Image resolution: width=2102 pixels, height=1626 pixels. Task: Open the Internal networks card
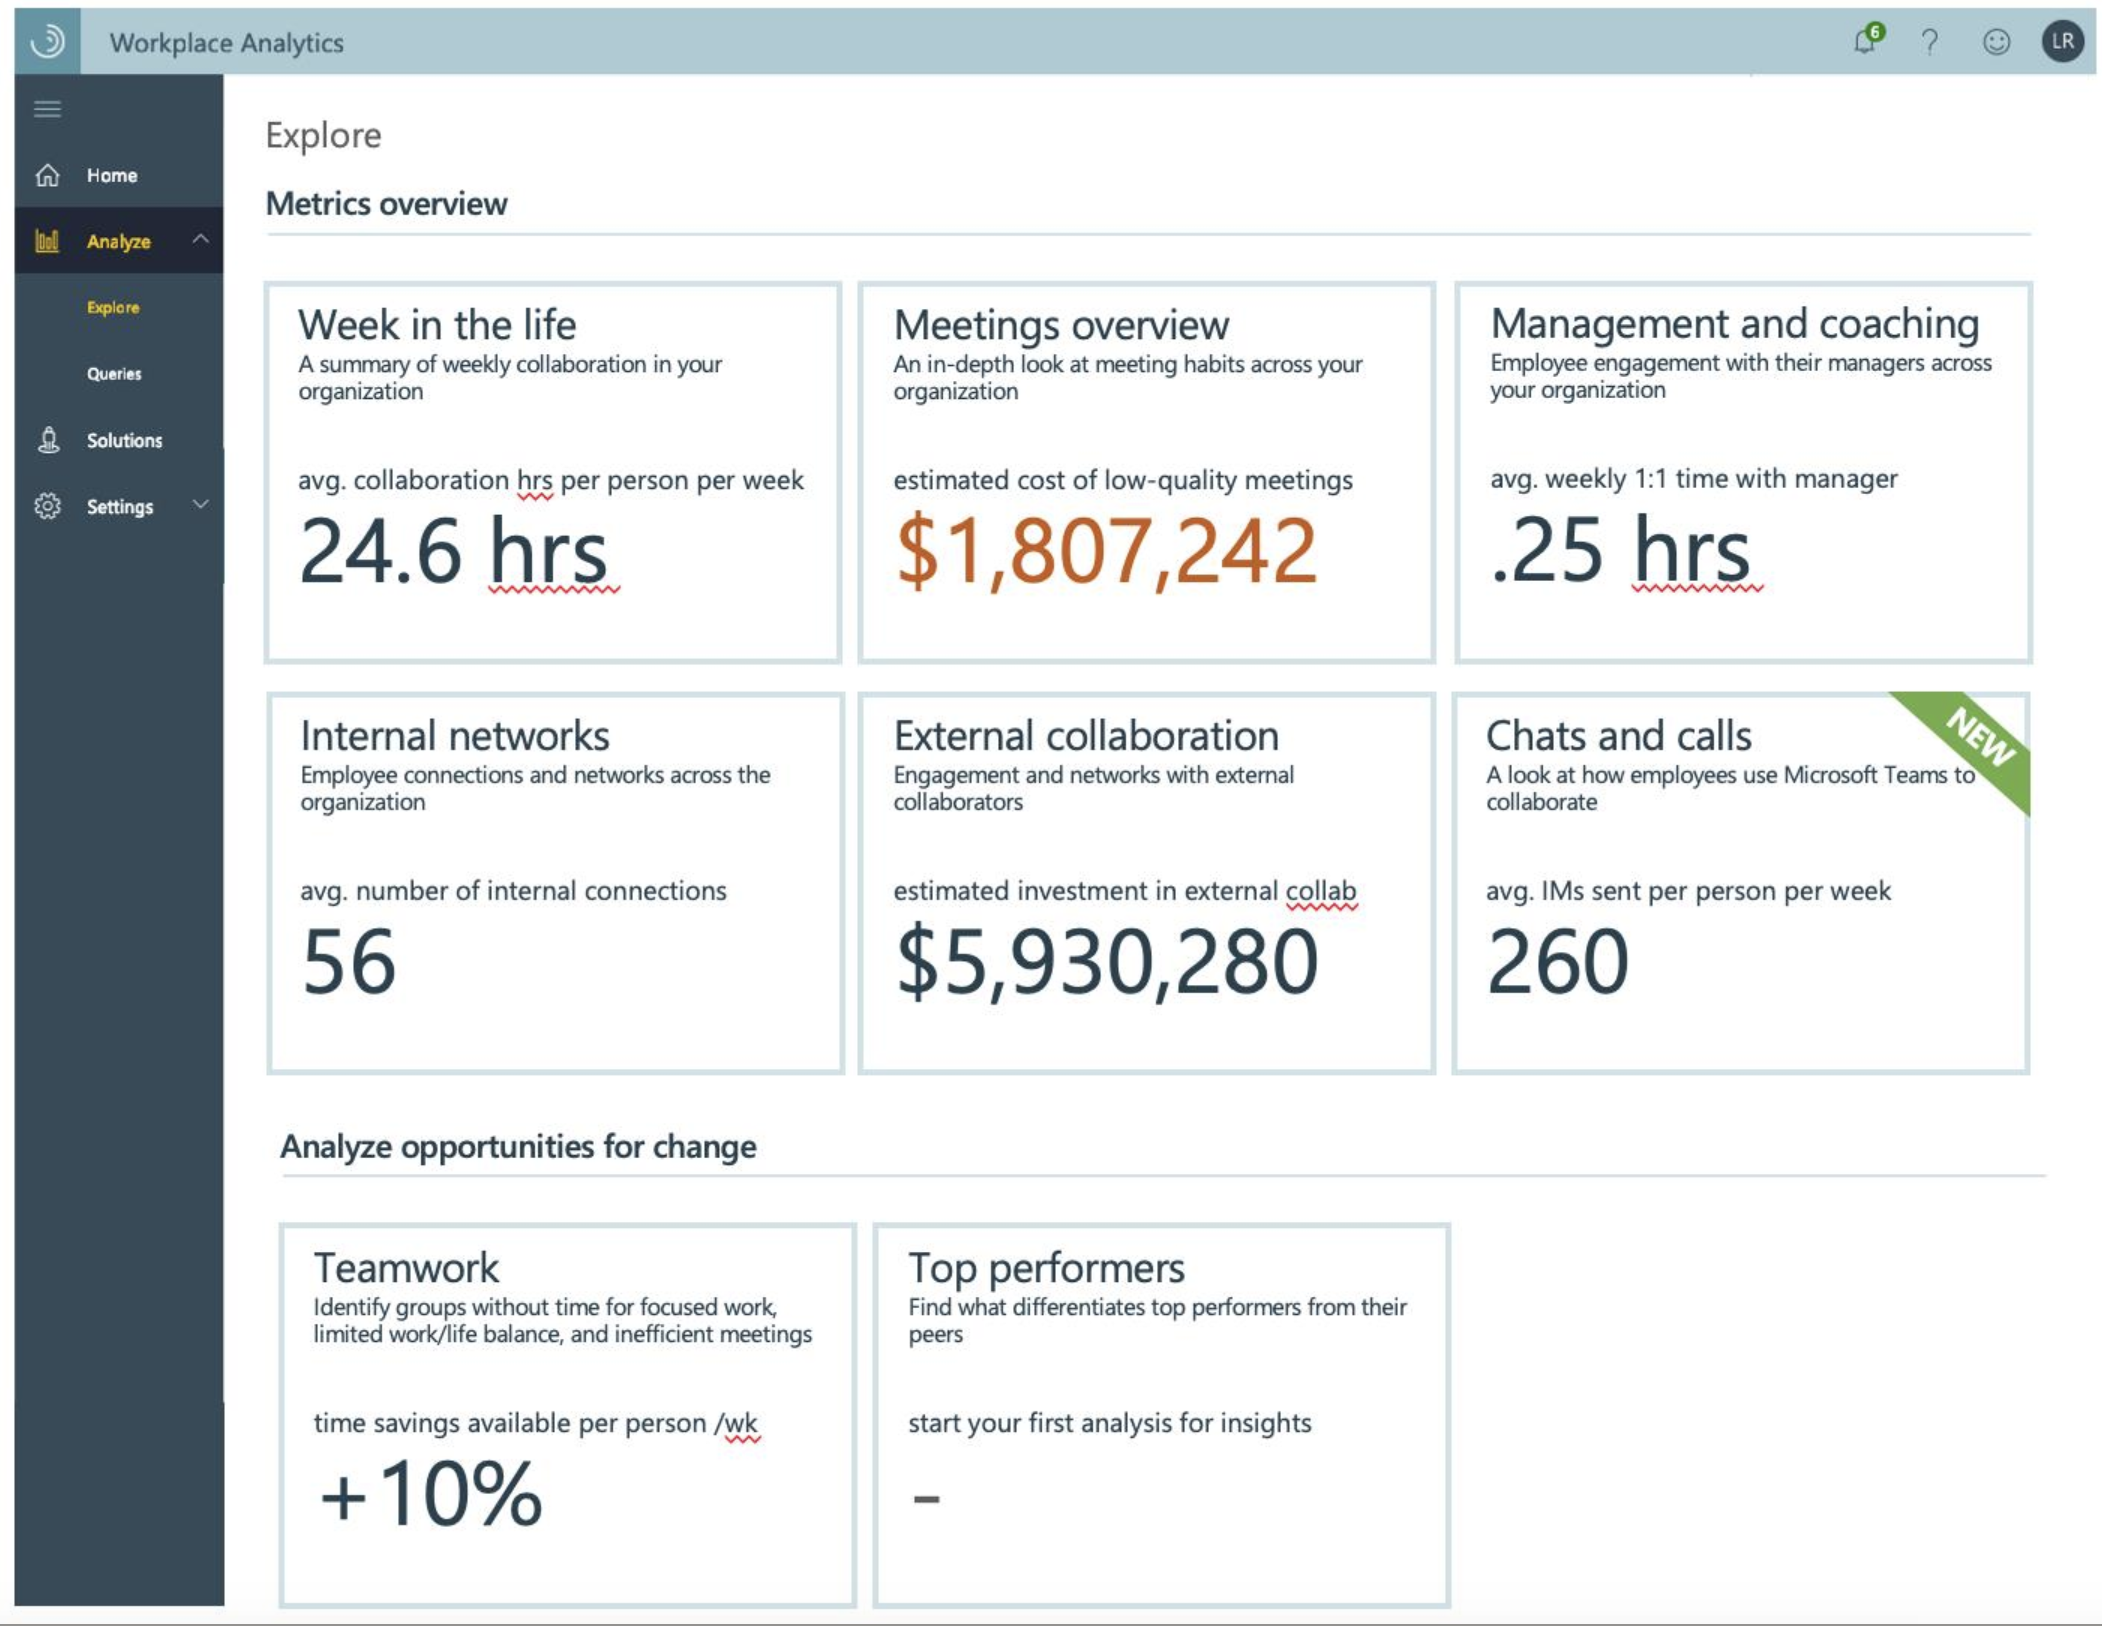point(555,883)
